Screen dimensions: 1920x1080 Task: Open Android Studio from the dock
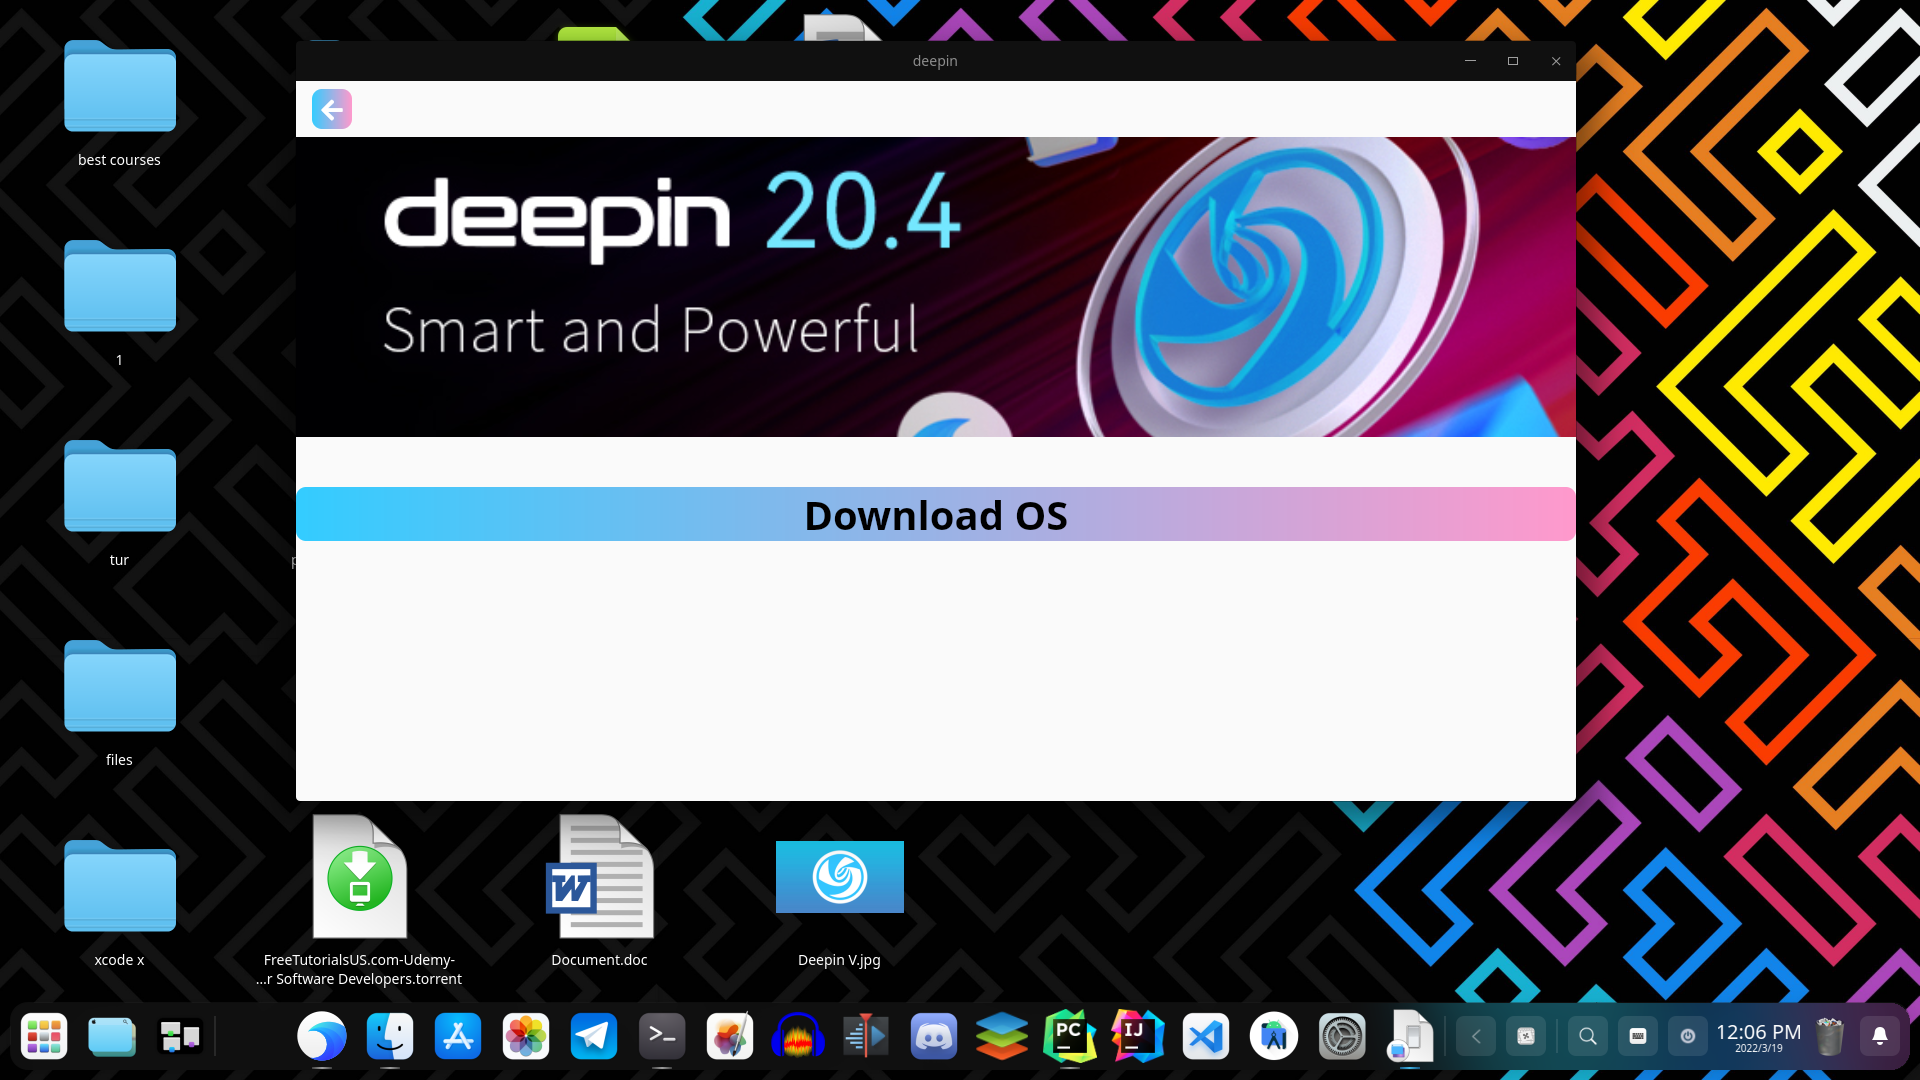(1274, 1037)
